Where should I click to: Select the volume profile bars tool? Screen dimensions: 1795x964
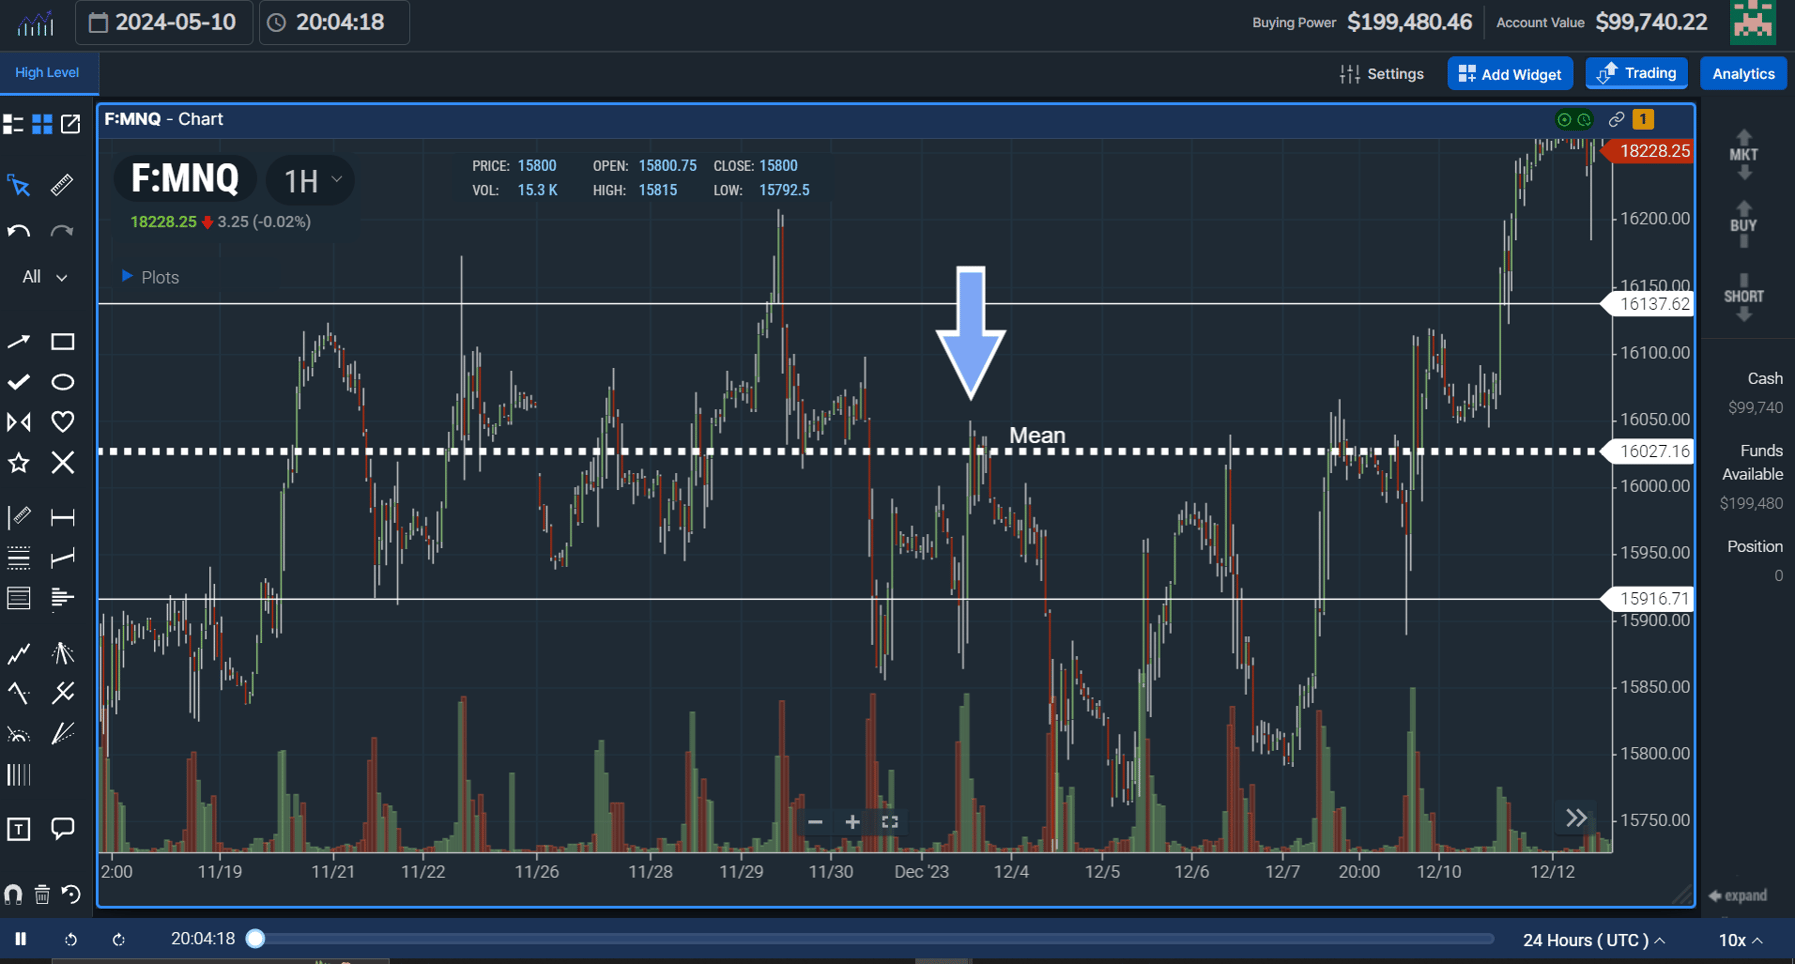click(x=62, y=597)
